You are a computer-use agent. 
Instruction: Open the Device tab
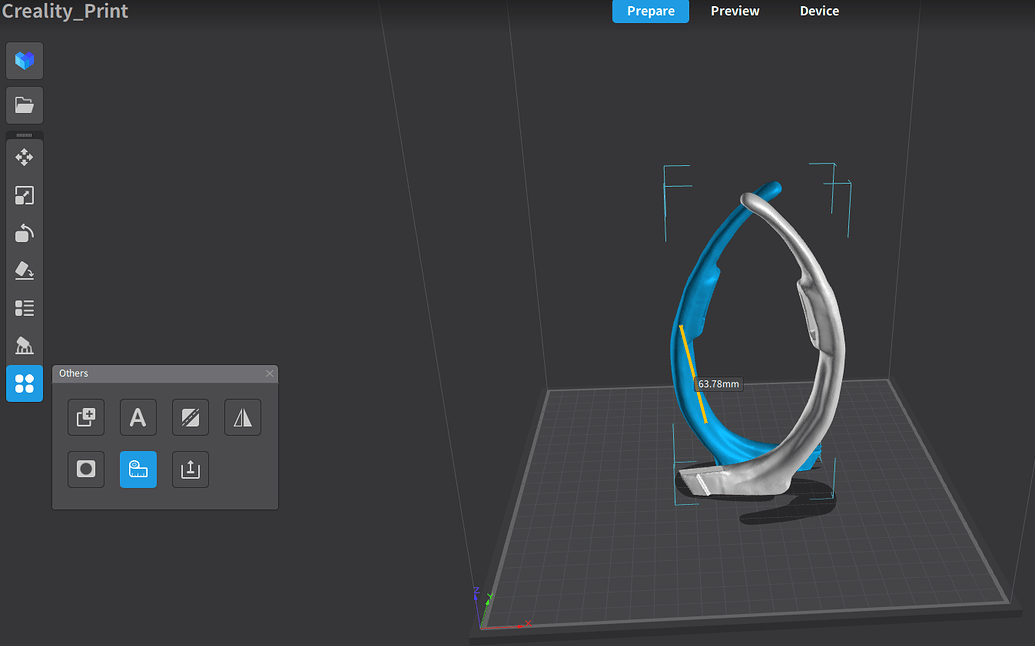pyautogui.click(x=819, y=11)
